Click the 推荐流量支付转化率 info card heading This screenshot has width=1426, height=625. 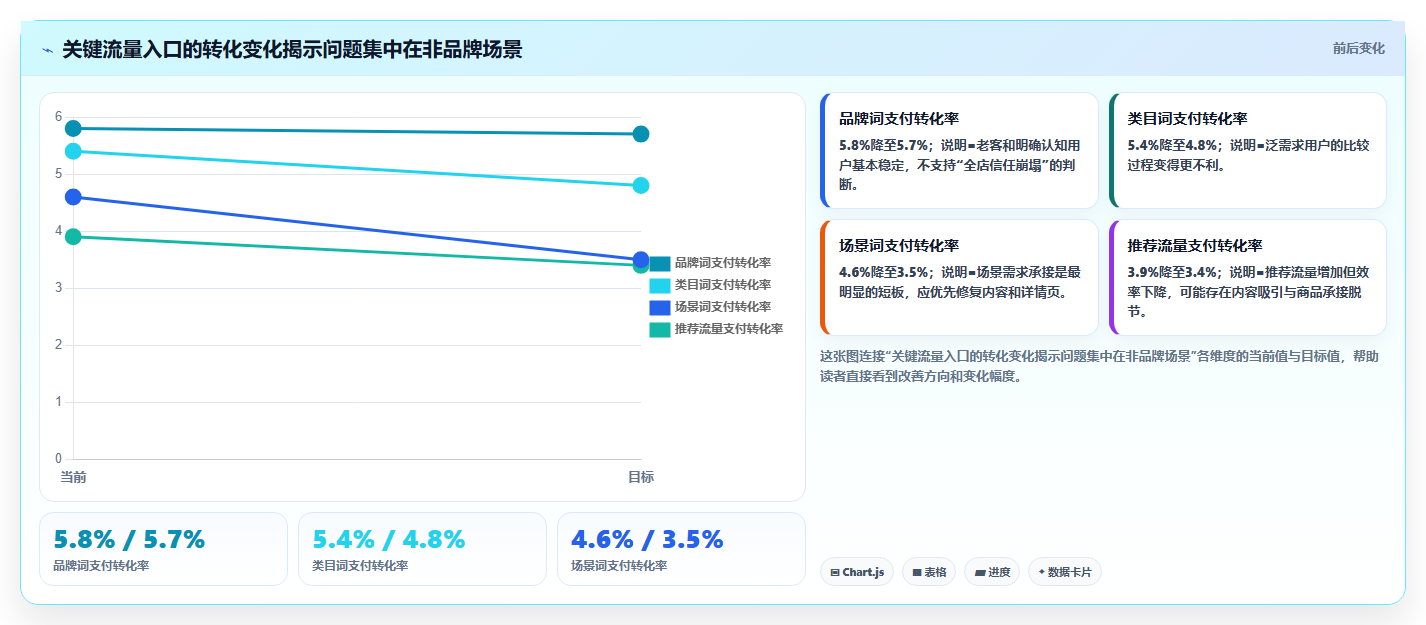(1195, 245)
